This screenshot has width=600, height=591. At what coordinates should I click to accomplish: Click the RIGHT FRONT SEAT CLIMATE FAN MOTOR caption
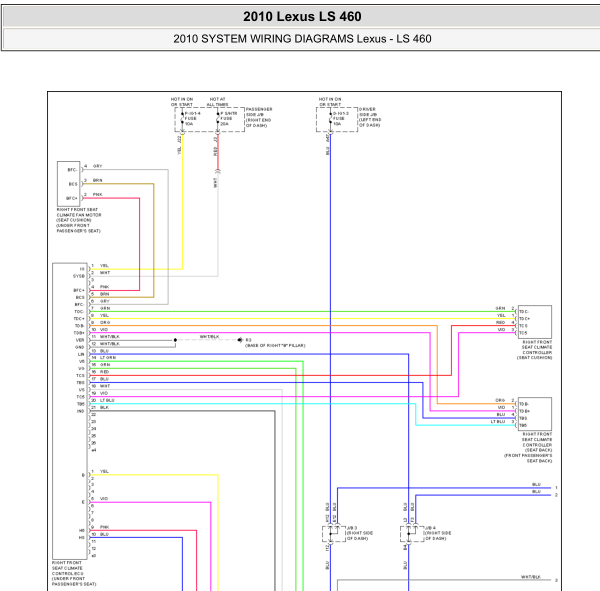[79, 220]
